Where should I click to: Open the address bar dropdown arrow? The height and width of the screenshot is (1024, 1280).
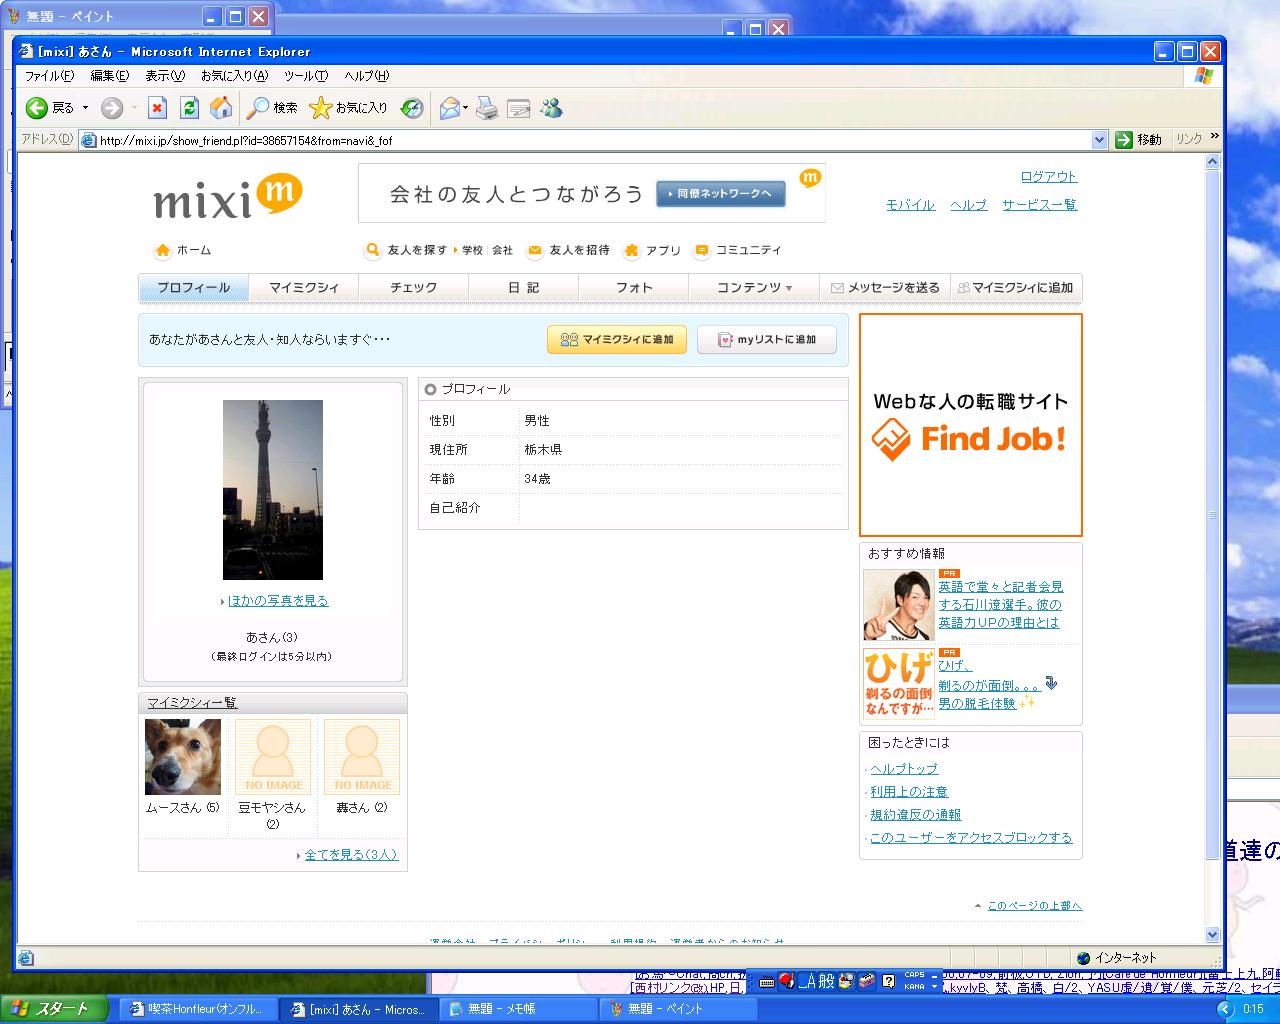pyautogui.click(x=1099, y=140)
